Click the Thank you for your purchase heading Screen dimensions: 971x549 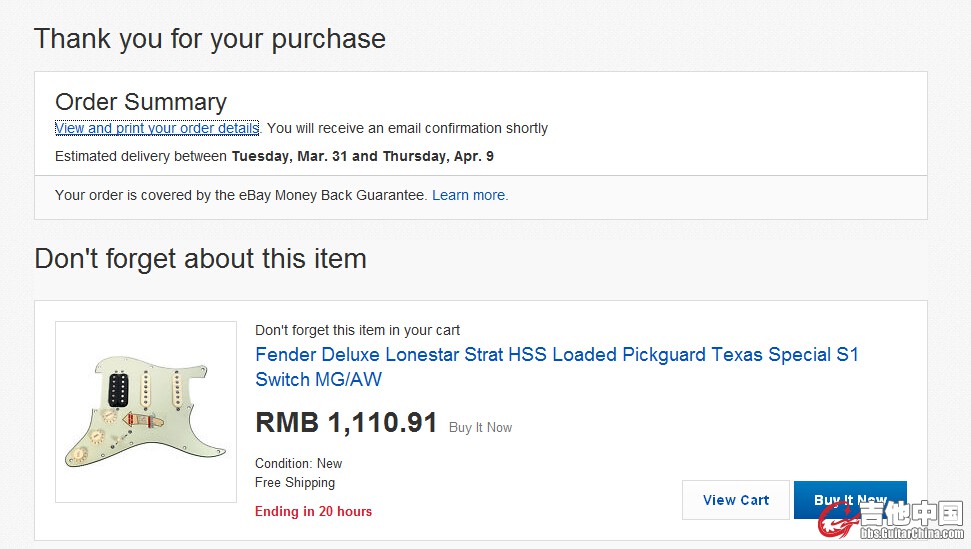coord(210,39)
